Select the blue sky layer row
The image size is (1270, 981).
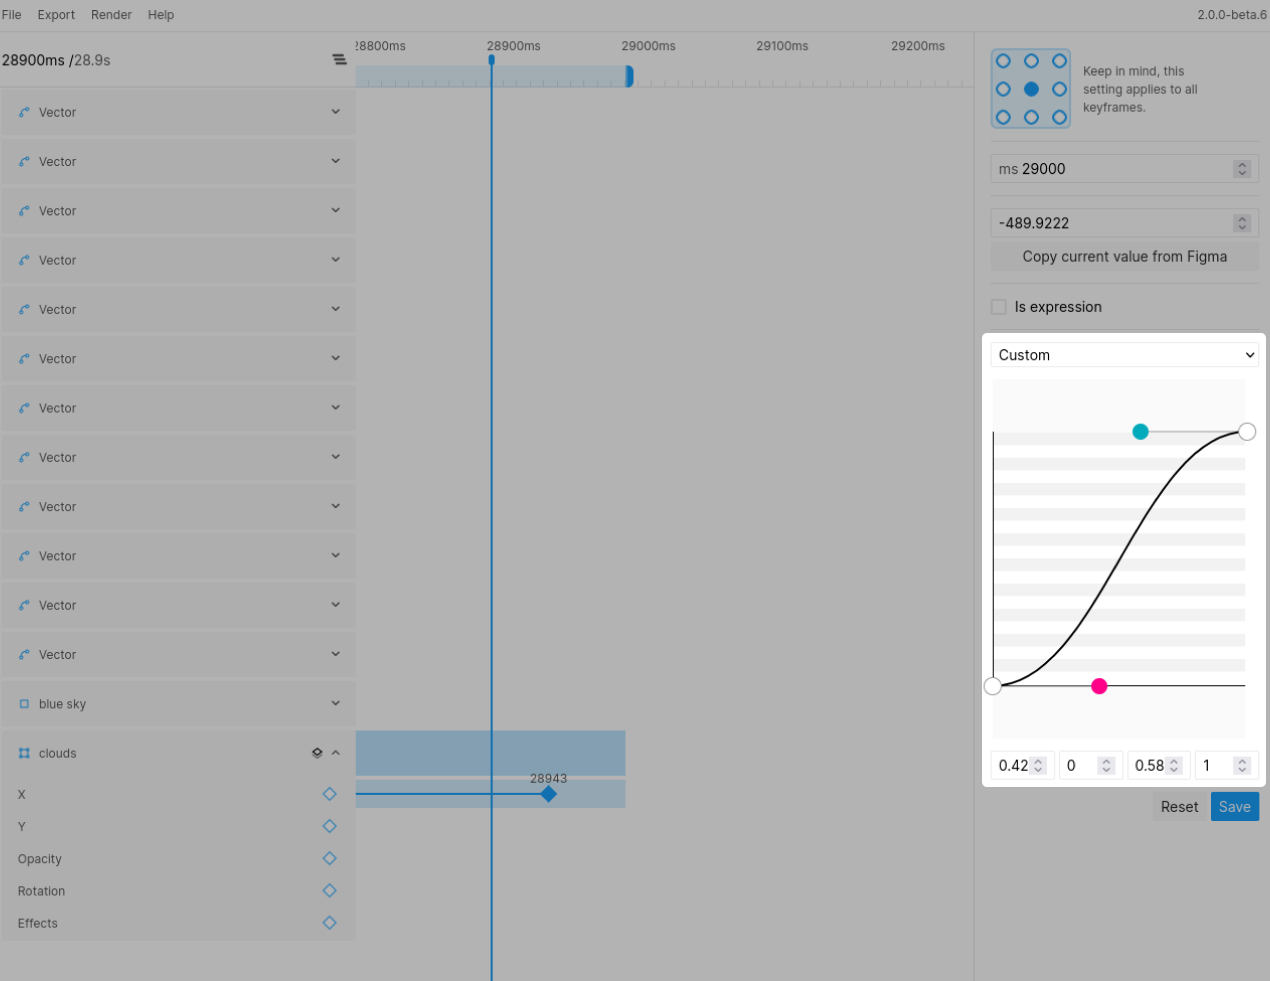pyautogui.click(x=178, y=704)
